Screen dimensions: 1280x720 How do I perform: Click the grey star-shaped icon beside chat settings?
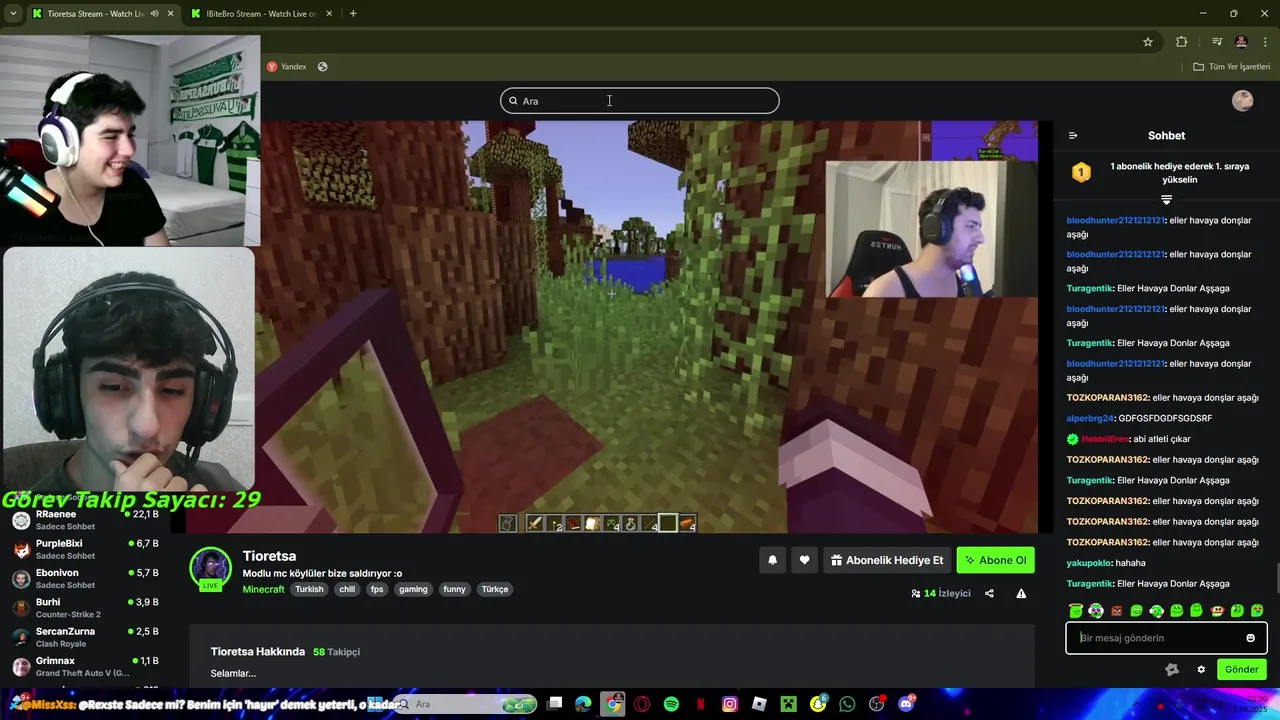pos(1172,669)
